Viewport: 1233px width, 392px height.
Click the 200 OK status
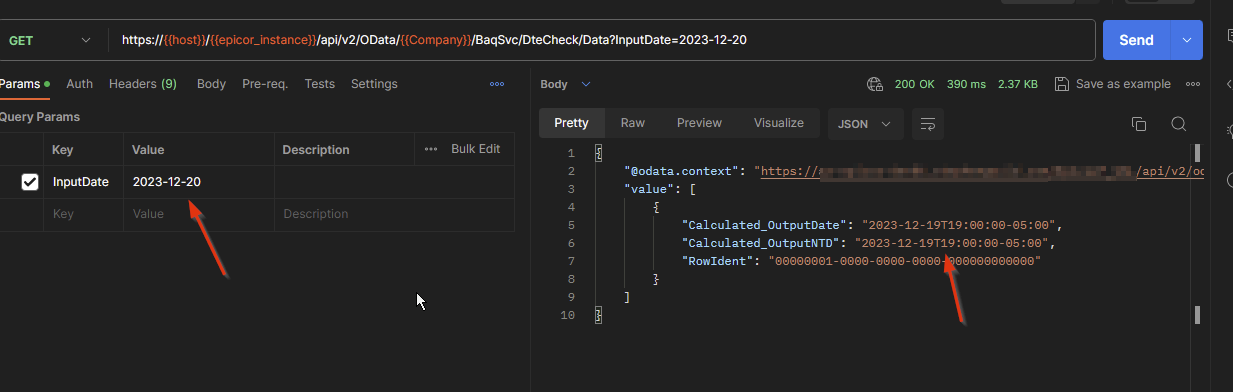coord(915,84)
